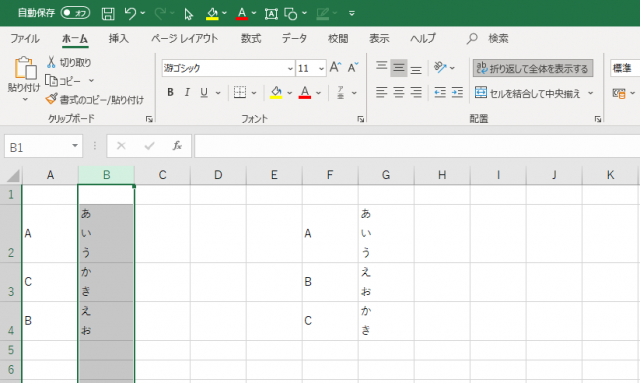Open the ヘルプ tab
Screen dimensions: 640x383
click(x=423, y=38)
